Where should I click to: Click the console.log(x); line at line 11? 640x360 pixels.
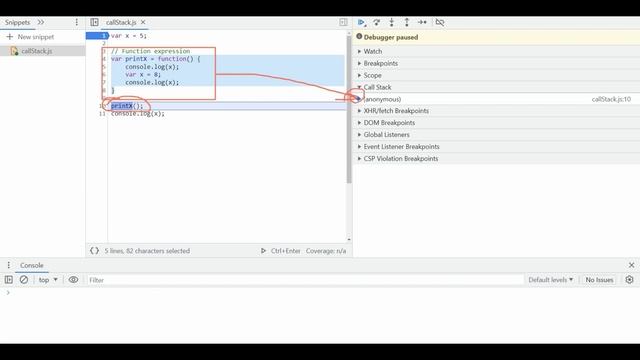(138, 114)
